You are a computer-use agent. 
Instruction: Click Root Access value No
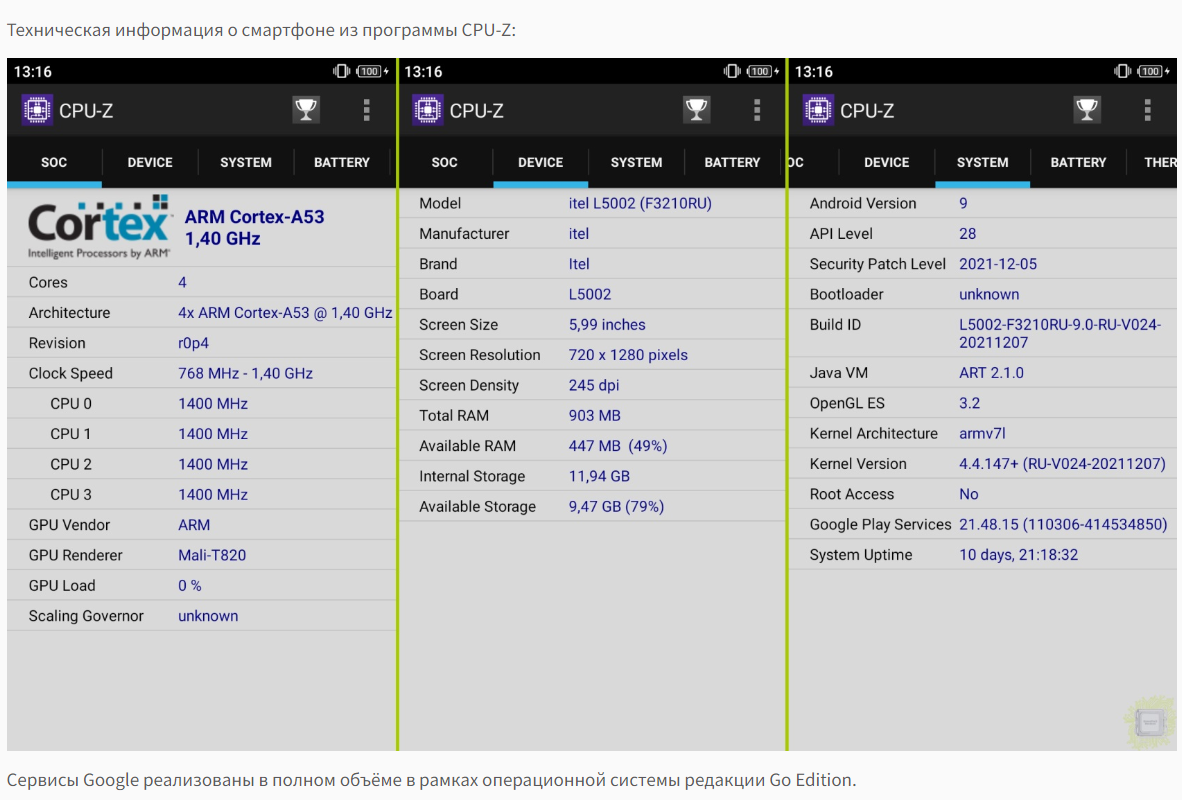pos(968,495)
